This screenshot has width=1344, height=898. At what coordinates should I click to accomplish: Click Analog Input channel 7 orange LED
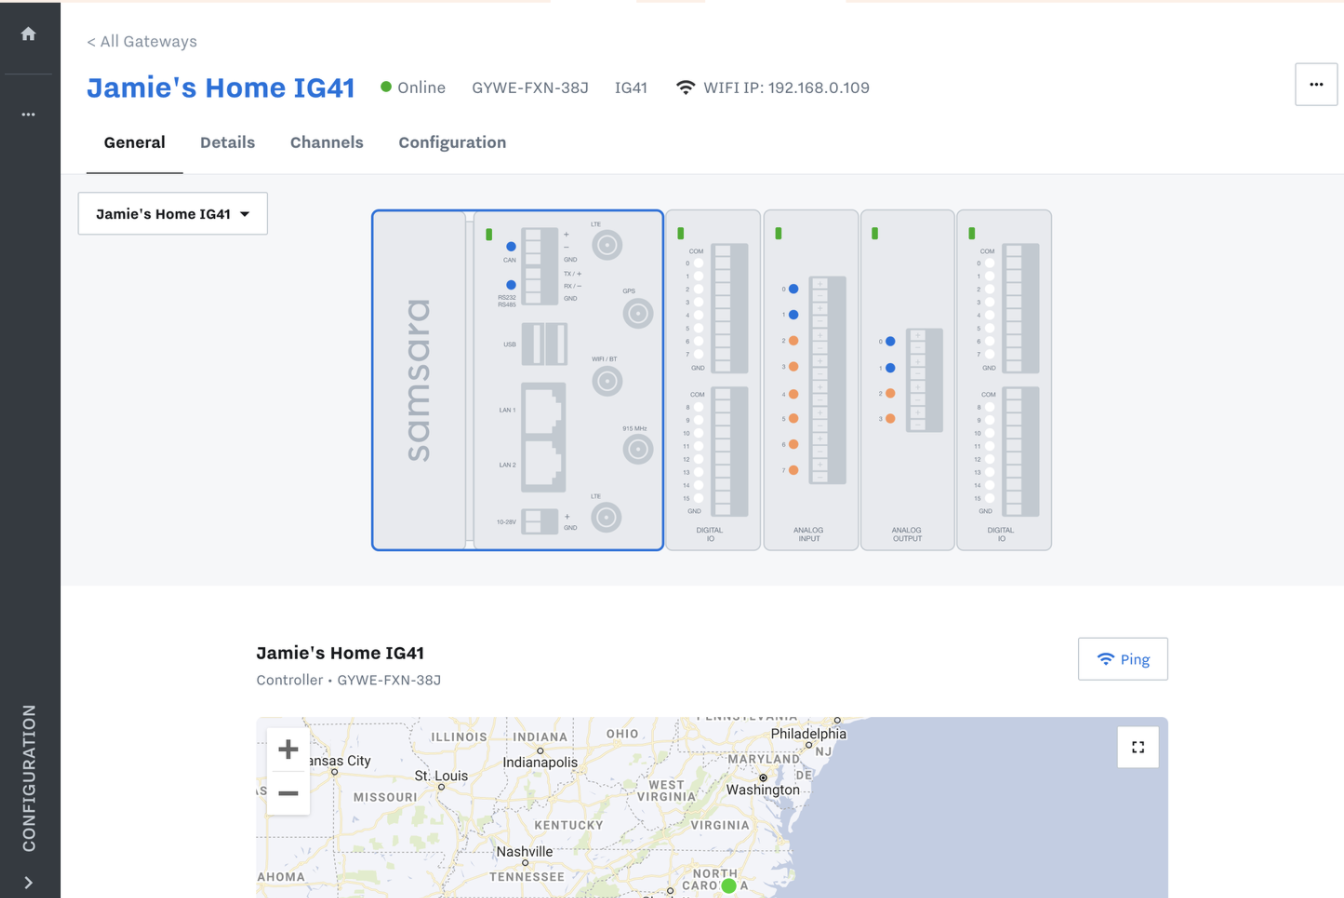[793, 470]
